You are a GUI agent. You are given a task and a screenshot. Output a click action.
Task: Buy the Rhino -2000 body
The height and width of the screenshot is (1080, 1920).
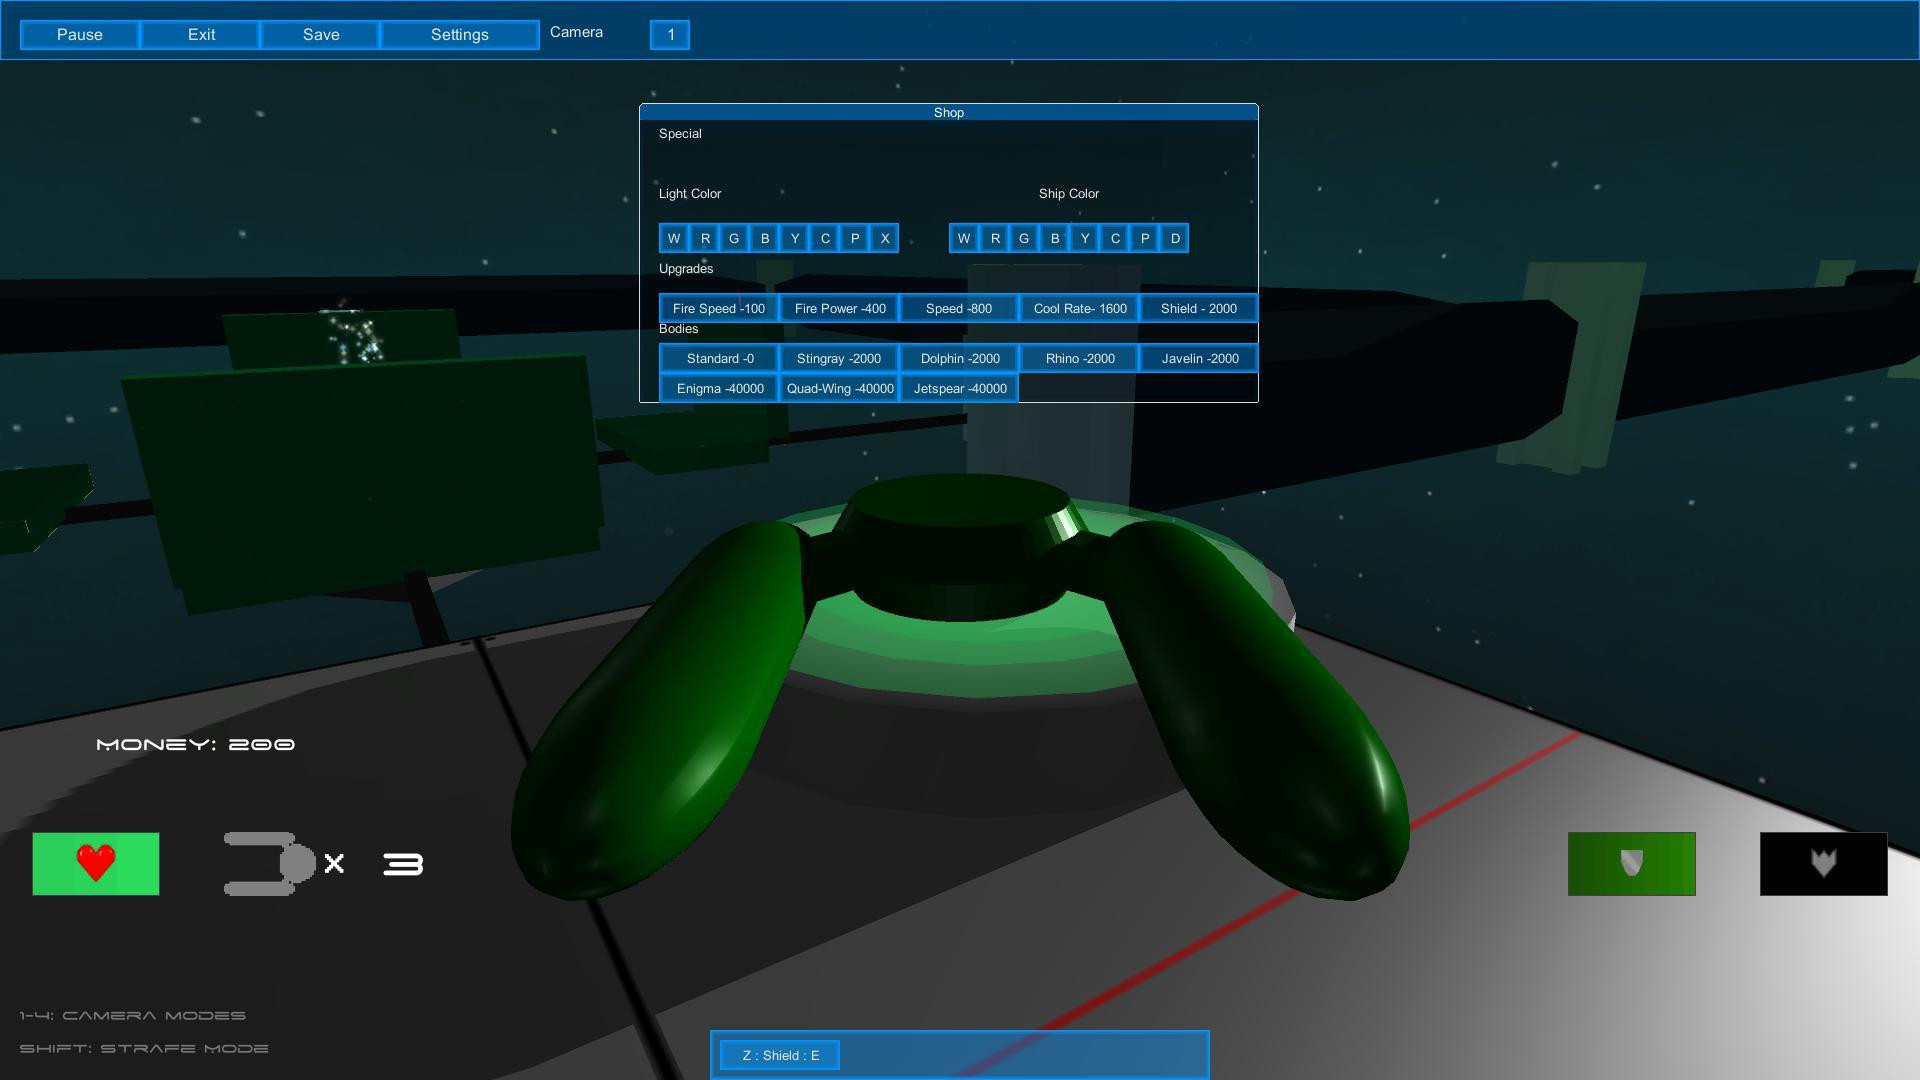[x=1080, y=358]
